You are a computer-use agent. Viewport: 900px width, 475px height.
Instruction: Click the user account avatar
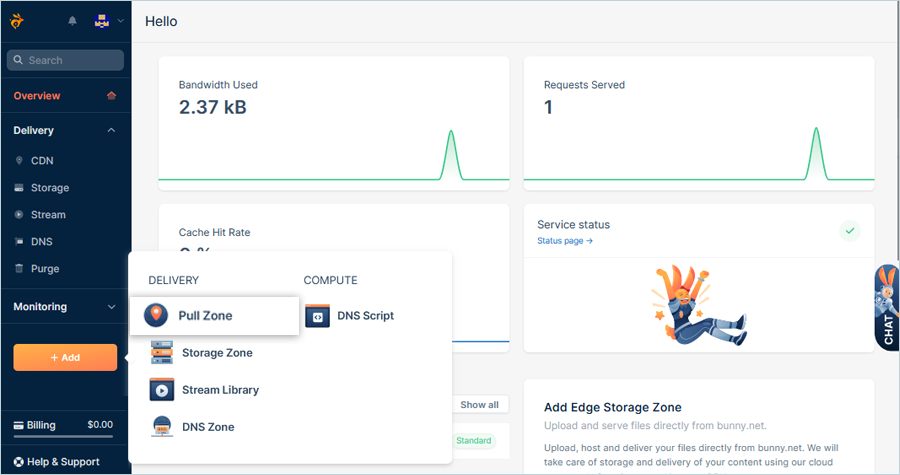(x=102, y=21)
